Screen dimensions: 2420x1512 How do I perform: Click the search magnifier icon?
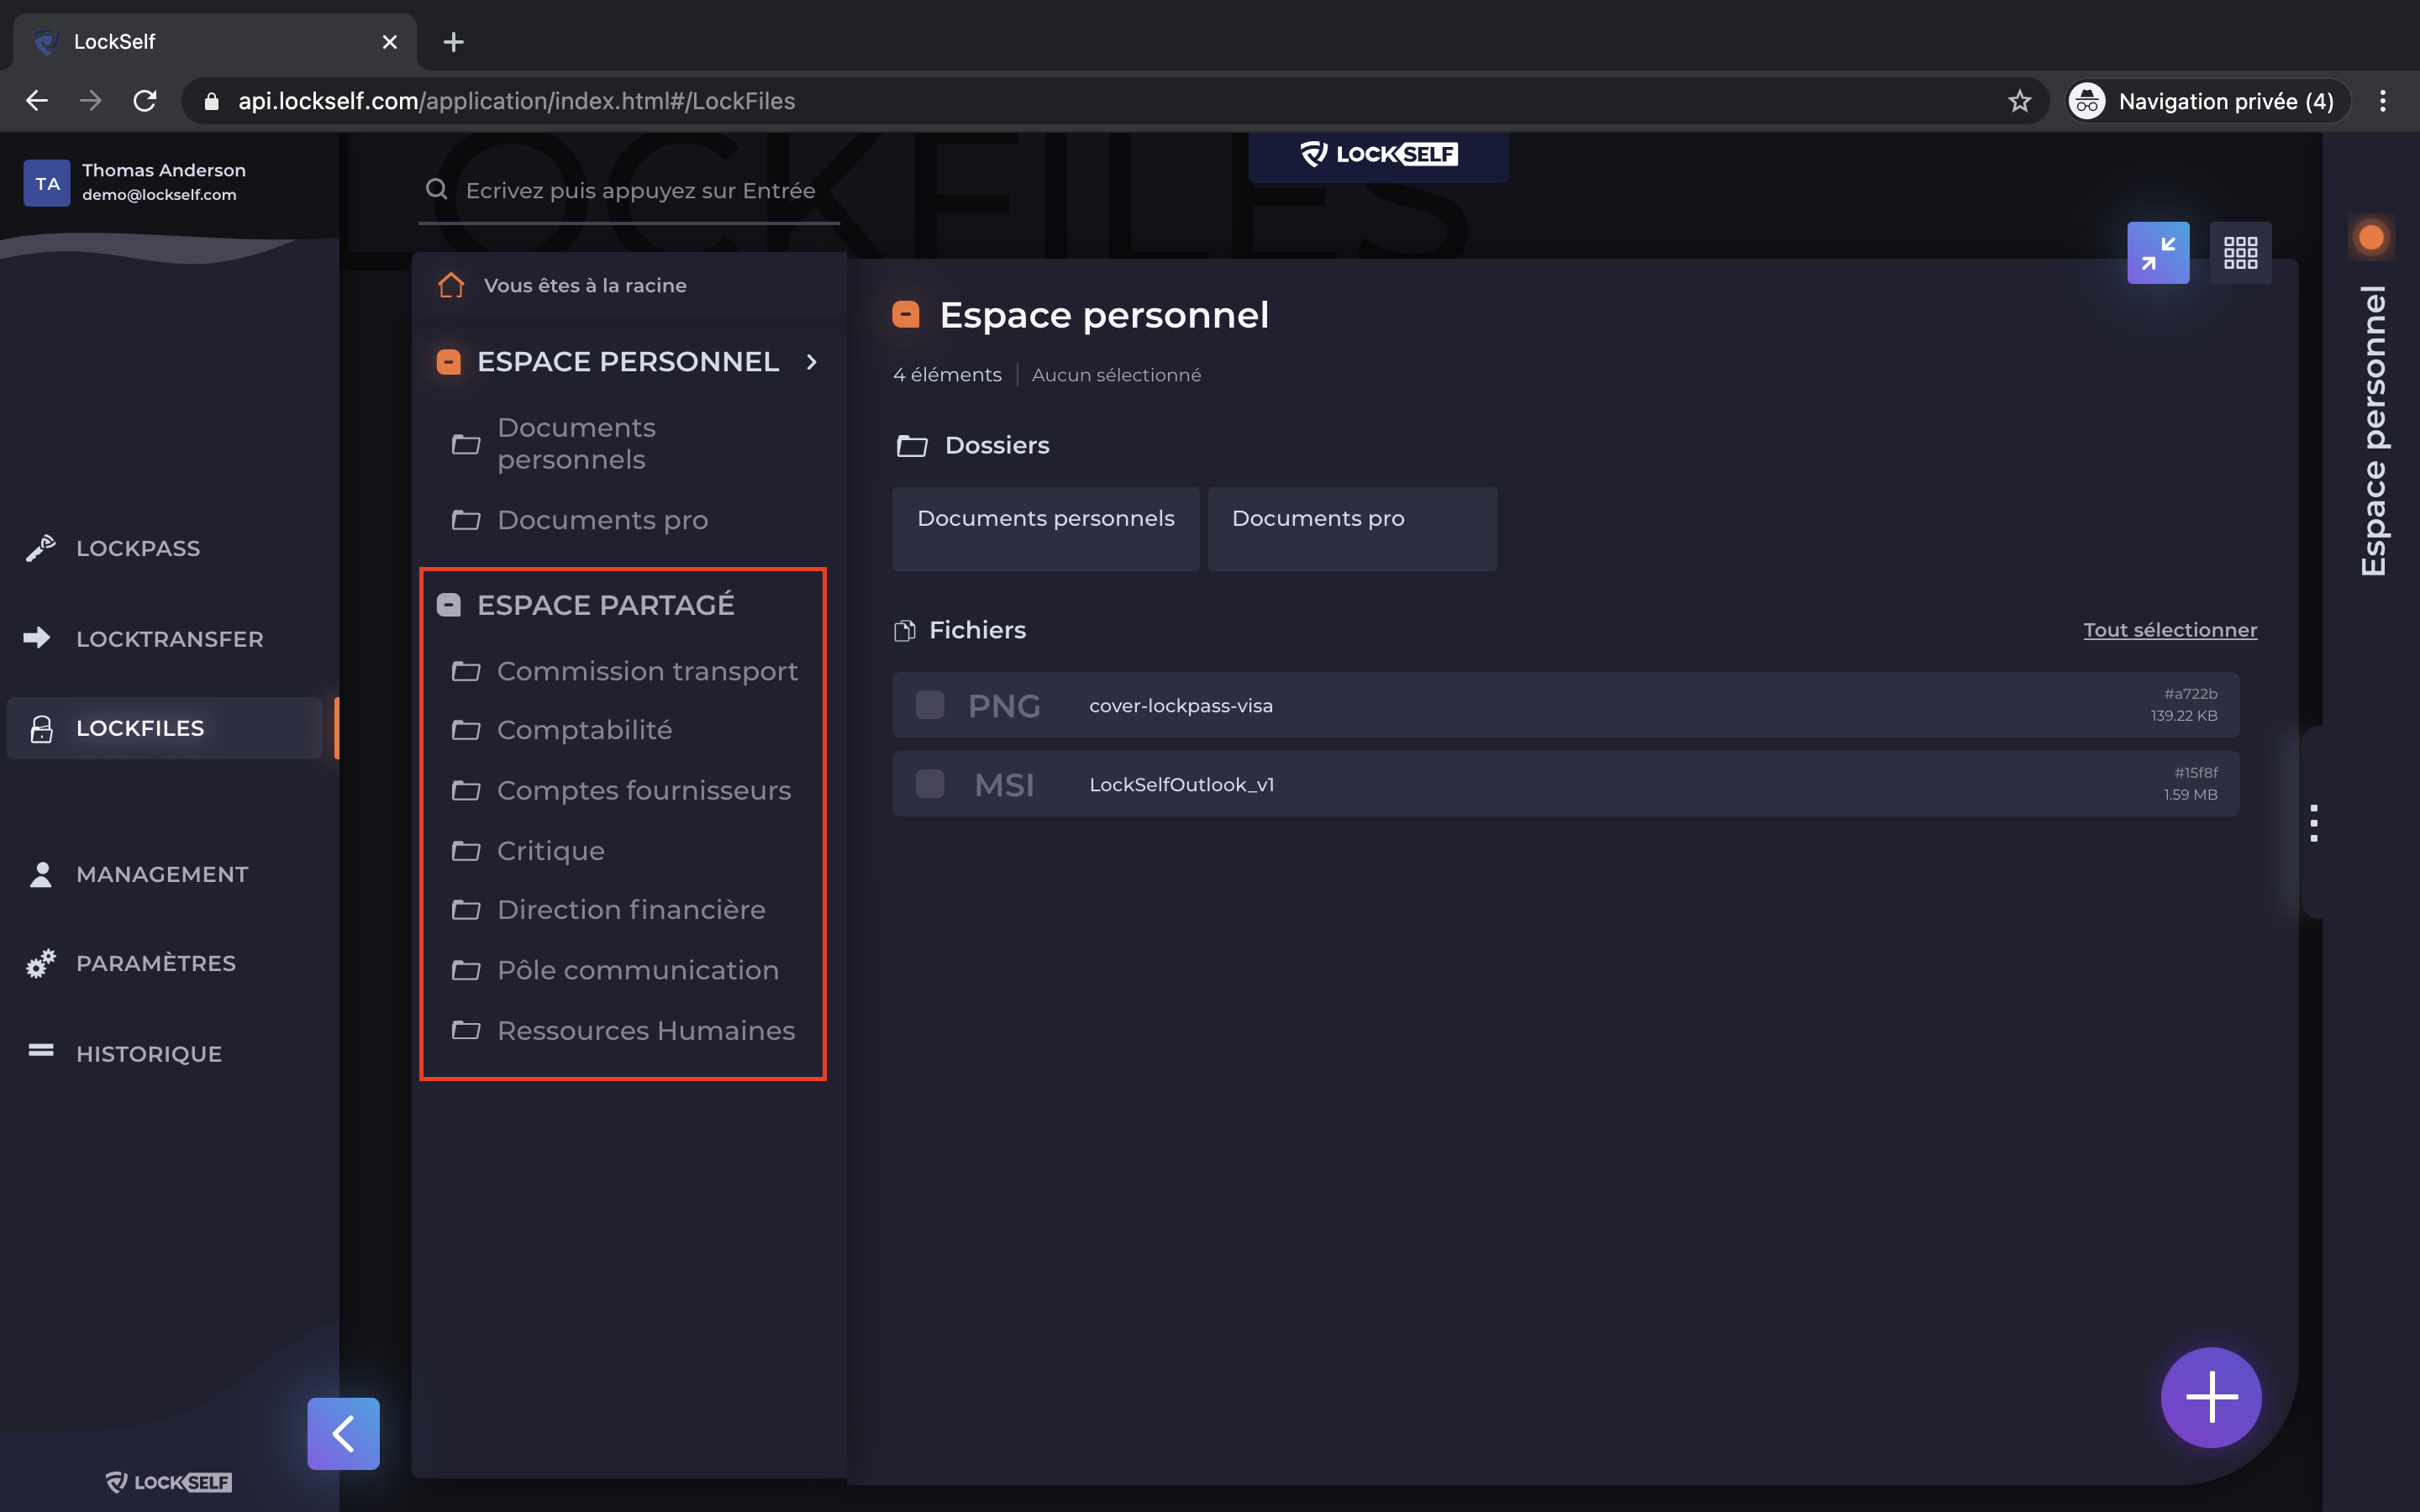point(436,189)
